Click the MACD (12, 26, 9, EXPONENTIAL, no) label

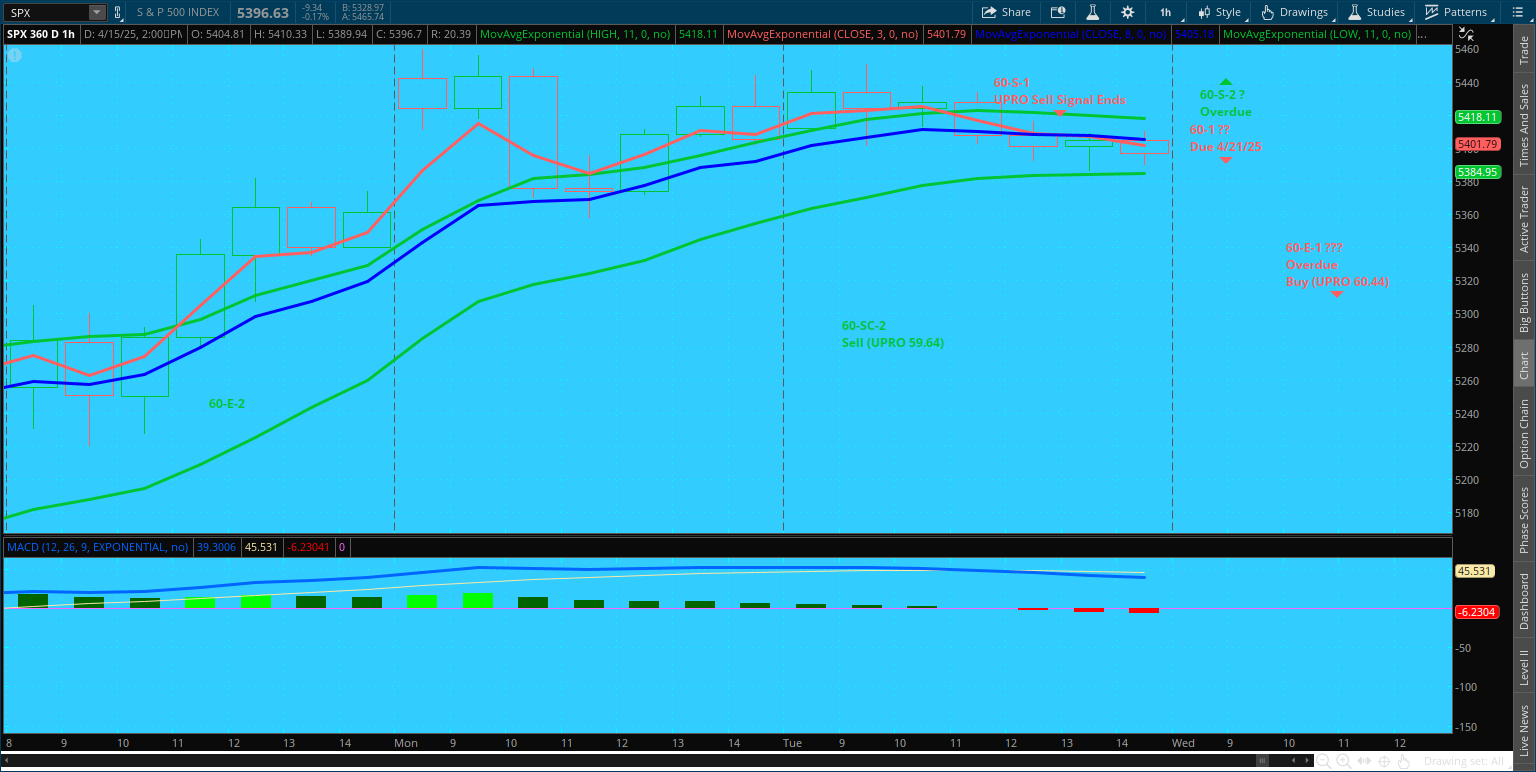[97, 547]
